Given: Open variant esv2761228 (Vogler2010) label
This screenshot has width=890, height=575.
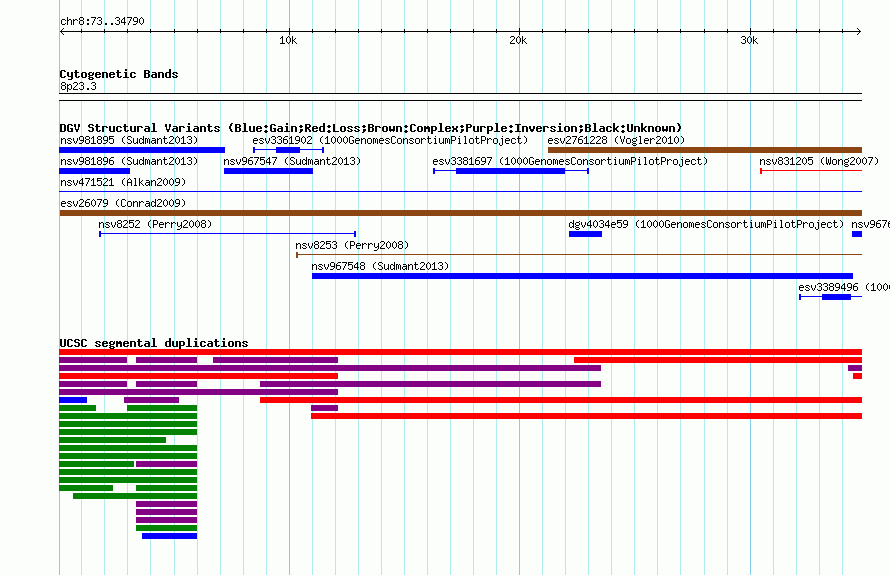Looking at the screenshot, I should tap(616, 140).
